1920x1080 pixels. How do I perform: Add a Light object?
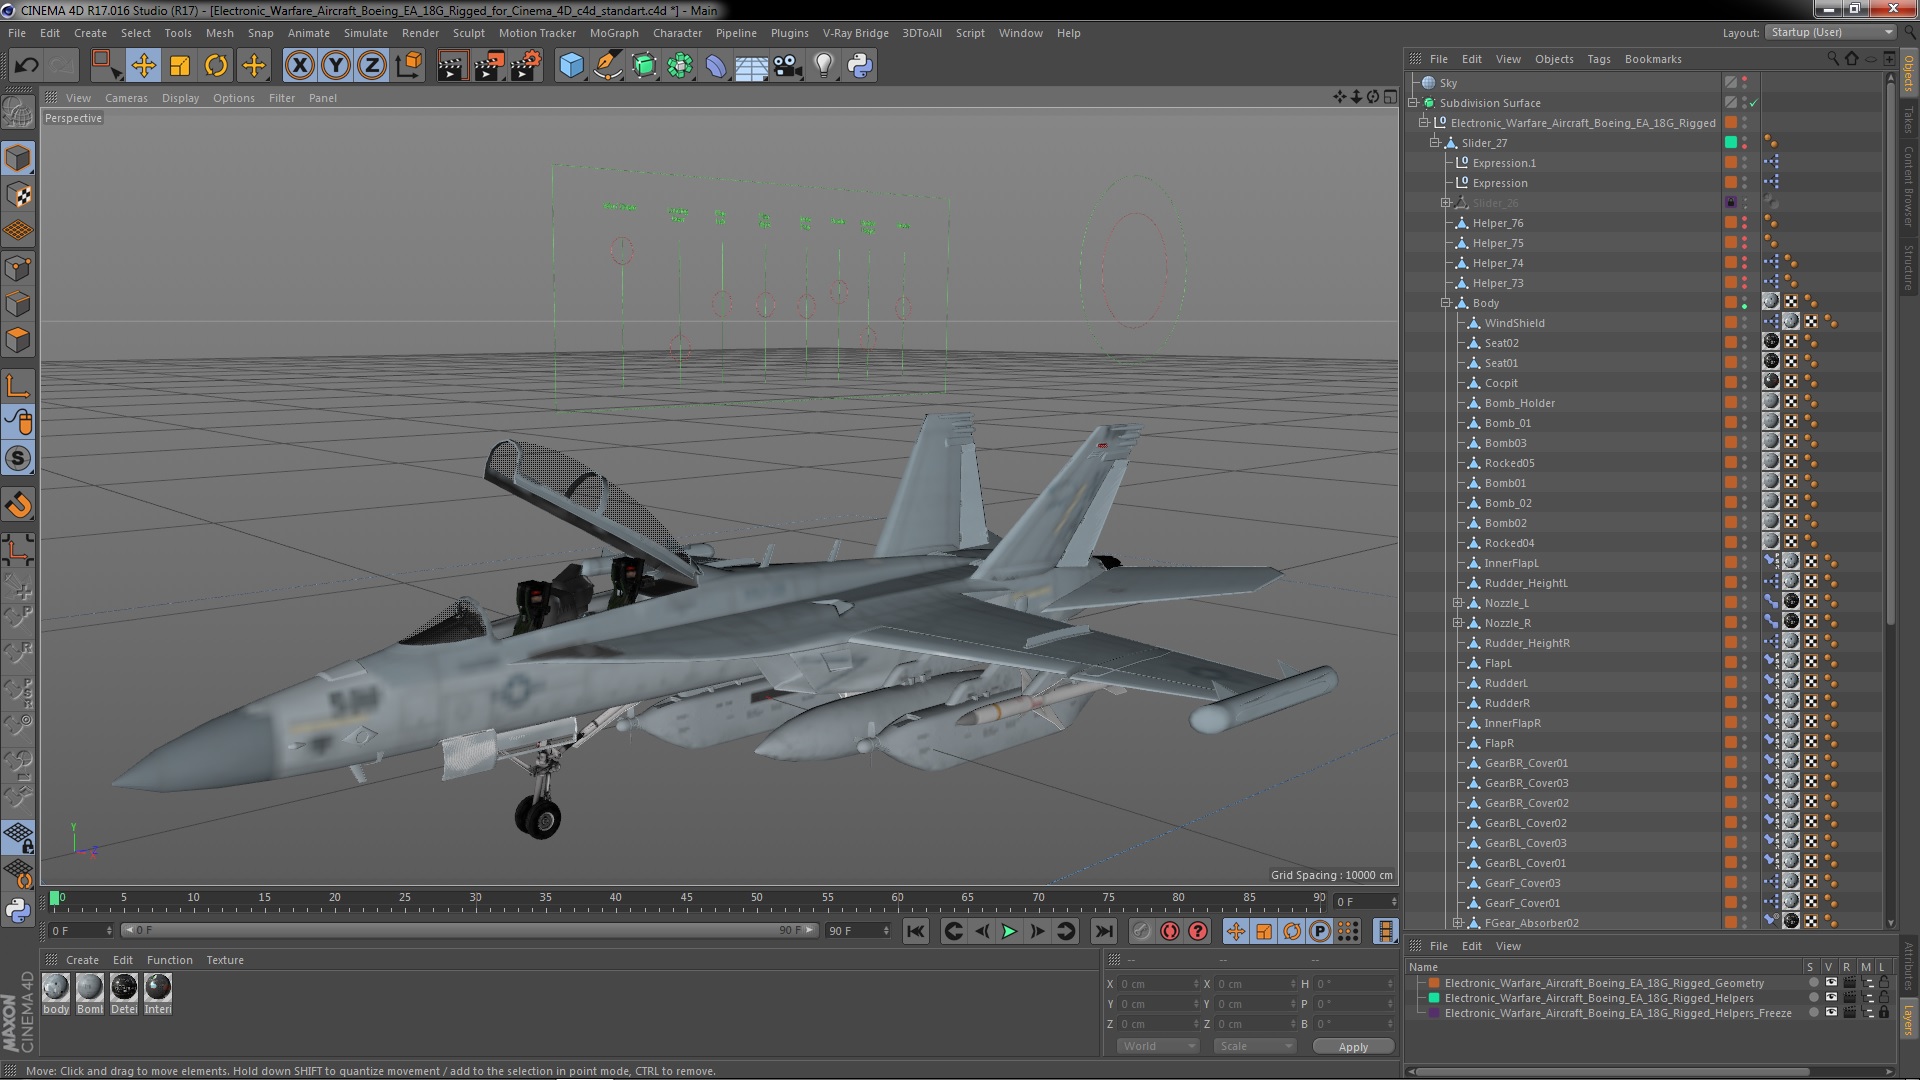[x=824, y=66]
